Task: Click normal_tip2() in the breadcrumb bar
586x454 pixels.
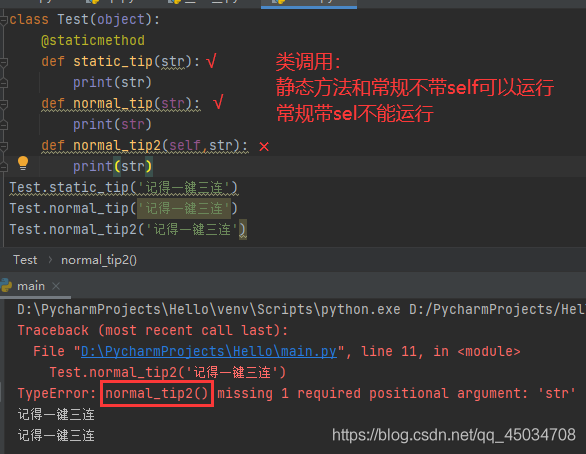Action: tap(99, 260)
